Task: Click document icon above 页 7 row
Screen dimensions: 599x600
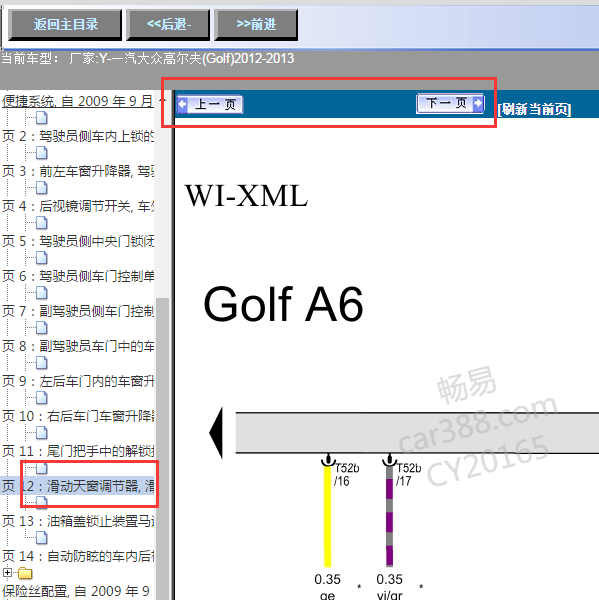Action: (x=42, y=293)
